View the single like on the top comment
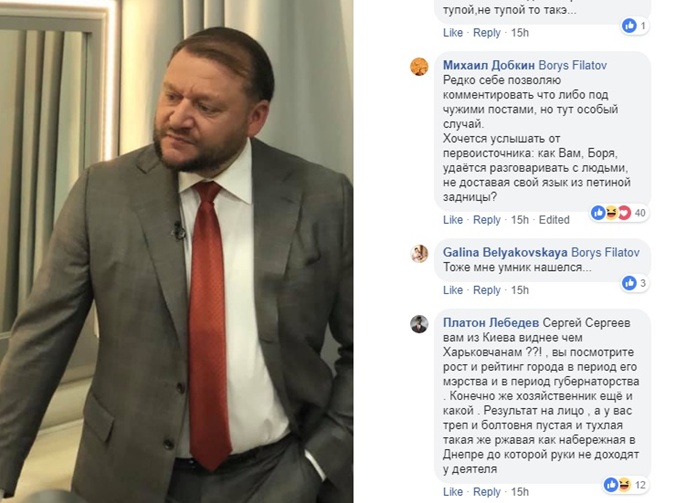The width and height of the screenshot is (675, 503). tap(635, 26)
